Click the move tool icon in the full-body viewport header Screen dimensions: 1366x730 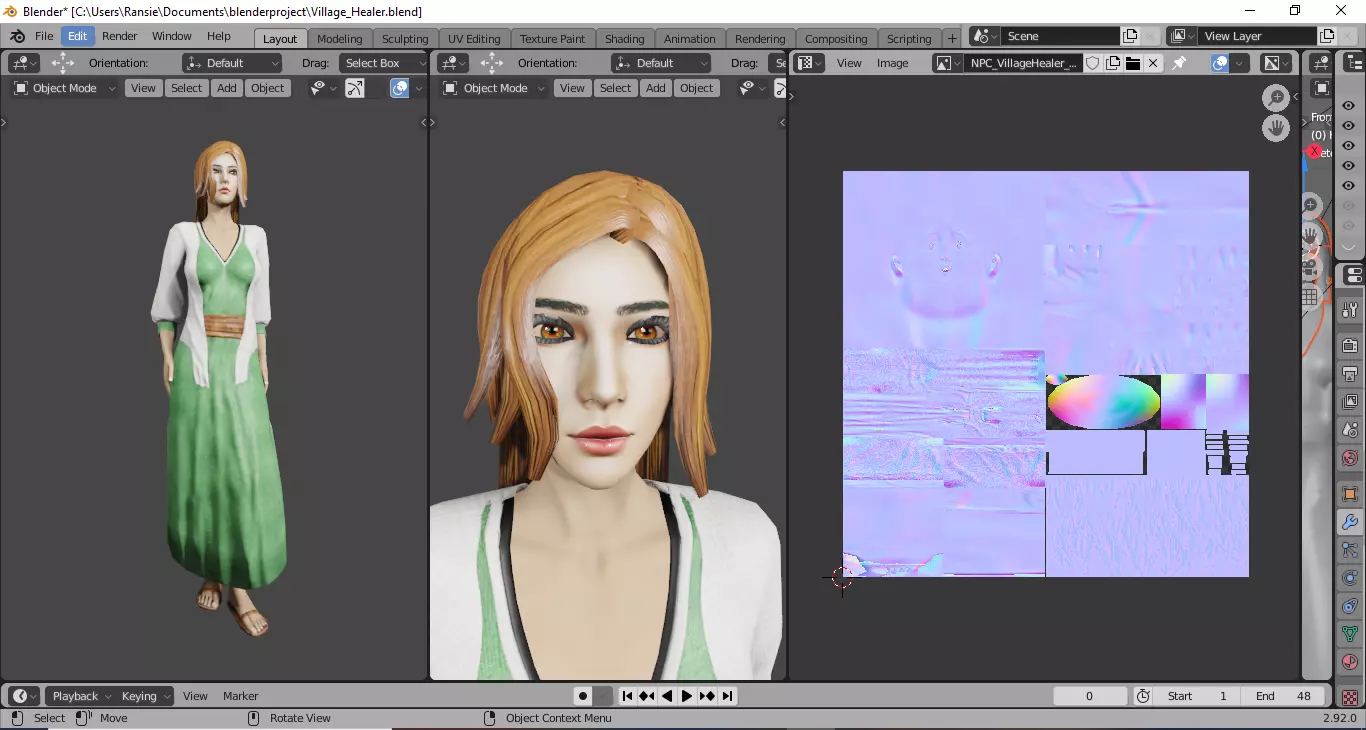pyautogui.click(x=62, y=63)
